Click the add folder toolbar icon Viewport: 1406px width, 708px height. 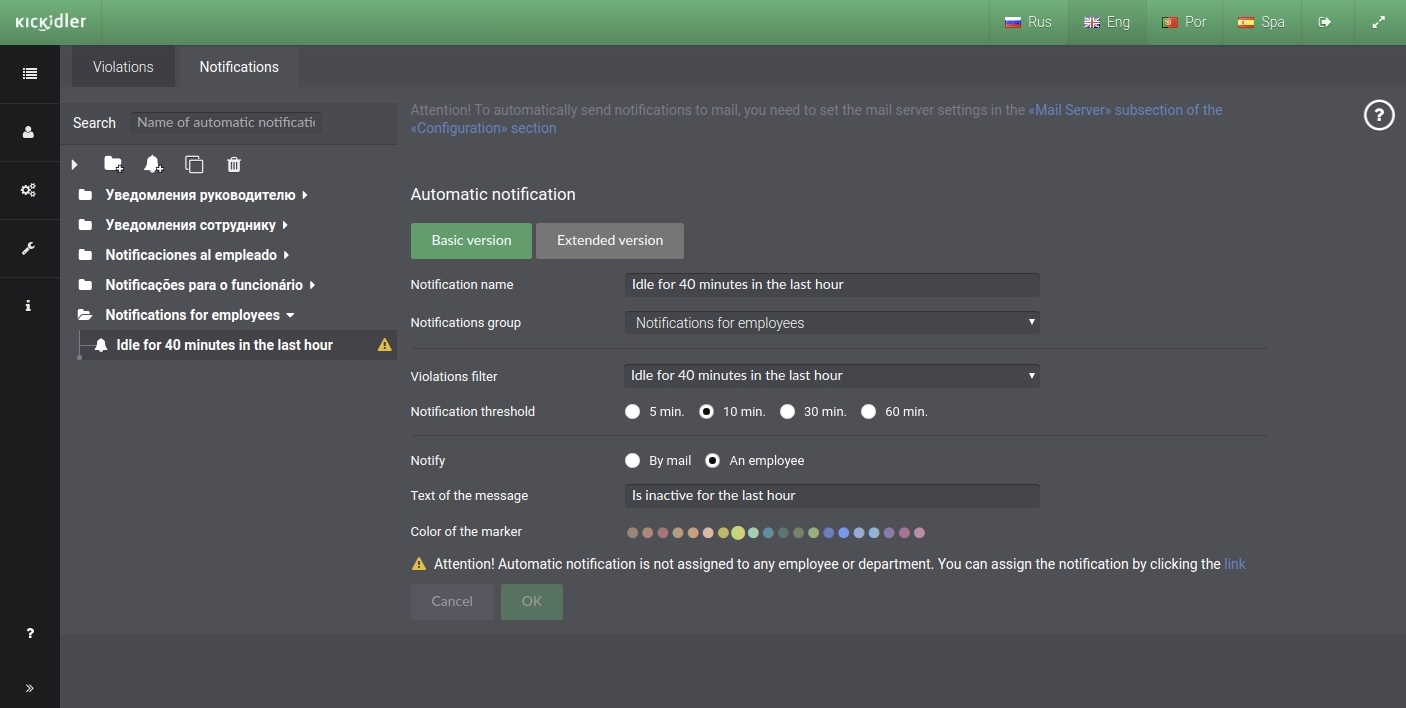coord(114,164)
